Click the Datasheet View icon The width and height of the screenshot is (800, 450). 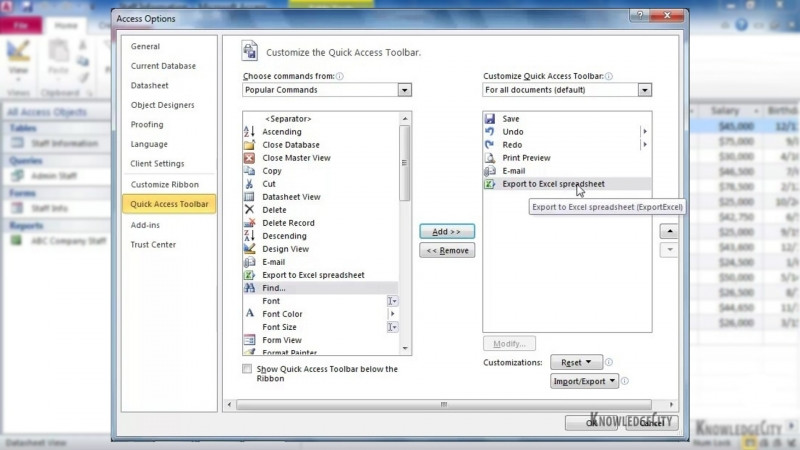(249, 197)
